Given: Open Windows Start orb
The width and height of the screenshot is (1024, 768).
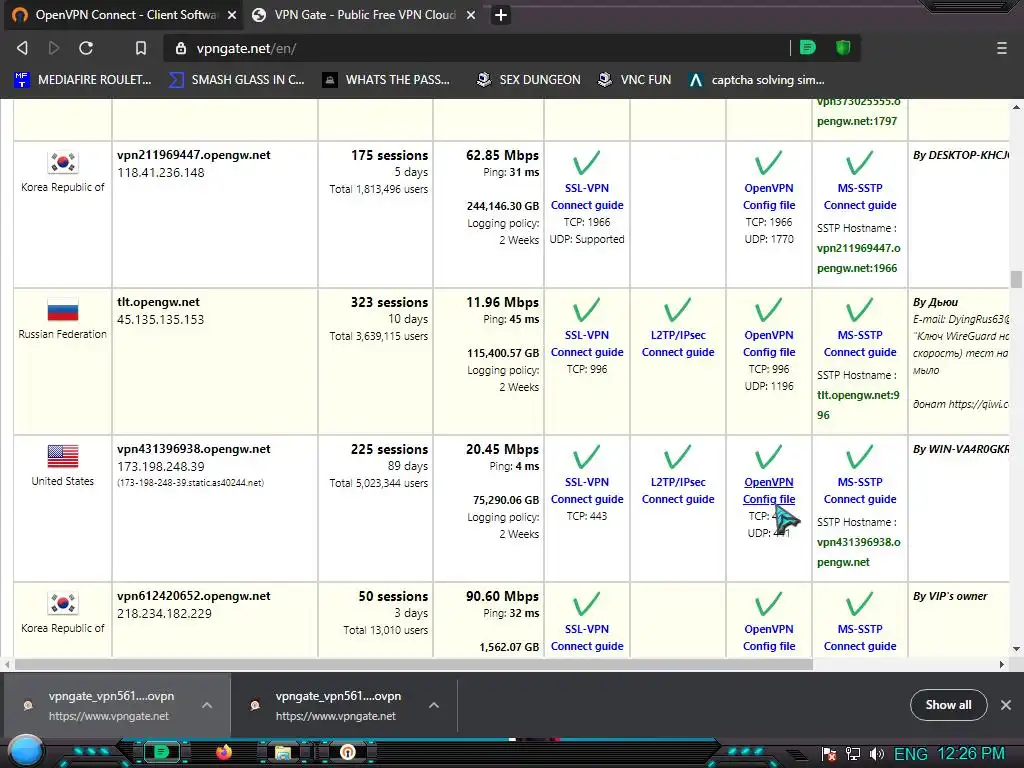Looking at the screenshot, I should tap(25, 750).
